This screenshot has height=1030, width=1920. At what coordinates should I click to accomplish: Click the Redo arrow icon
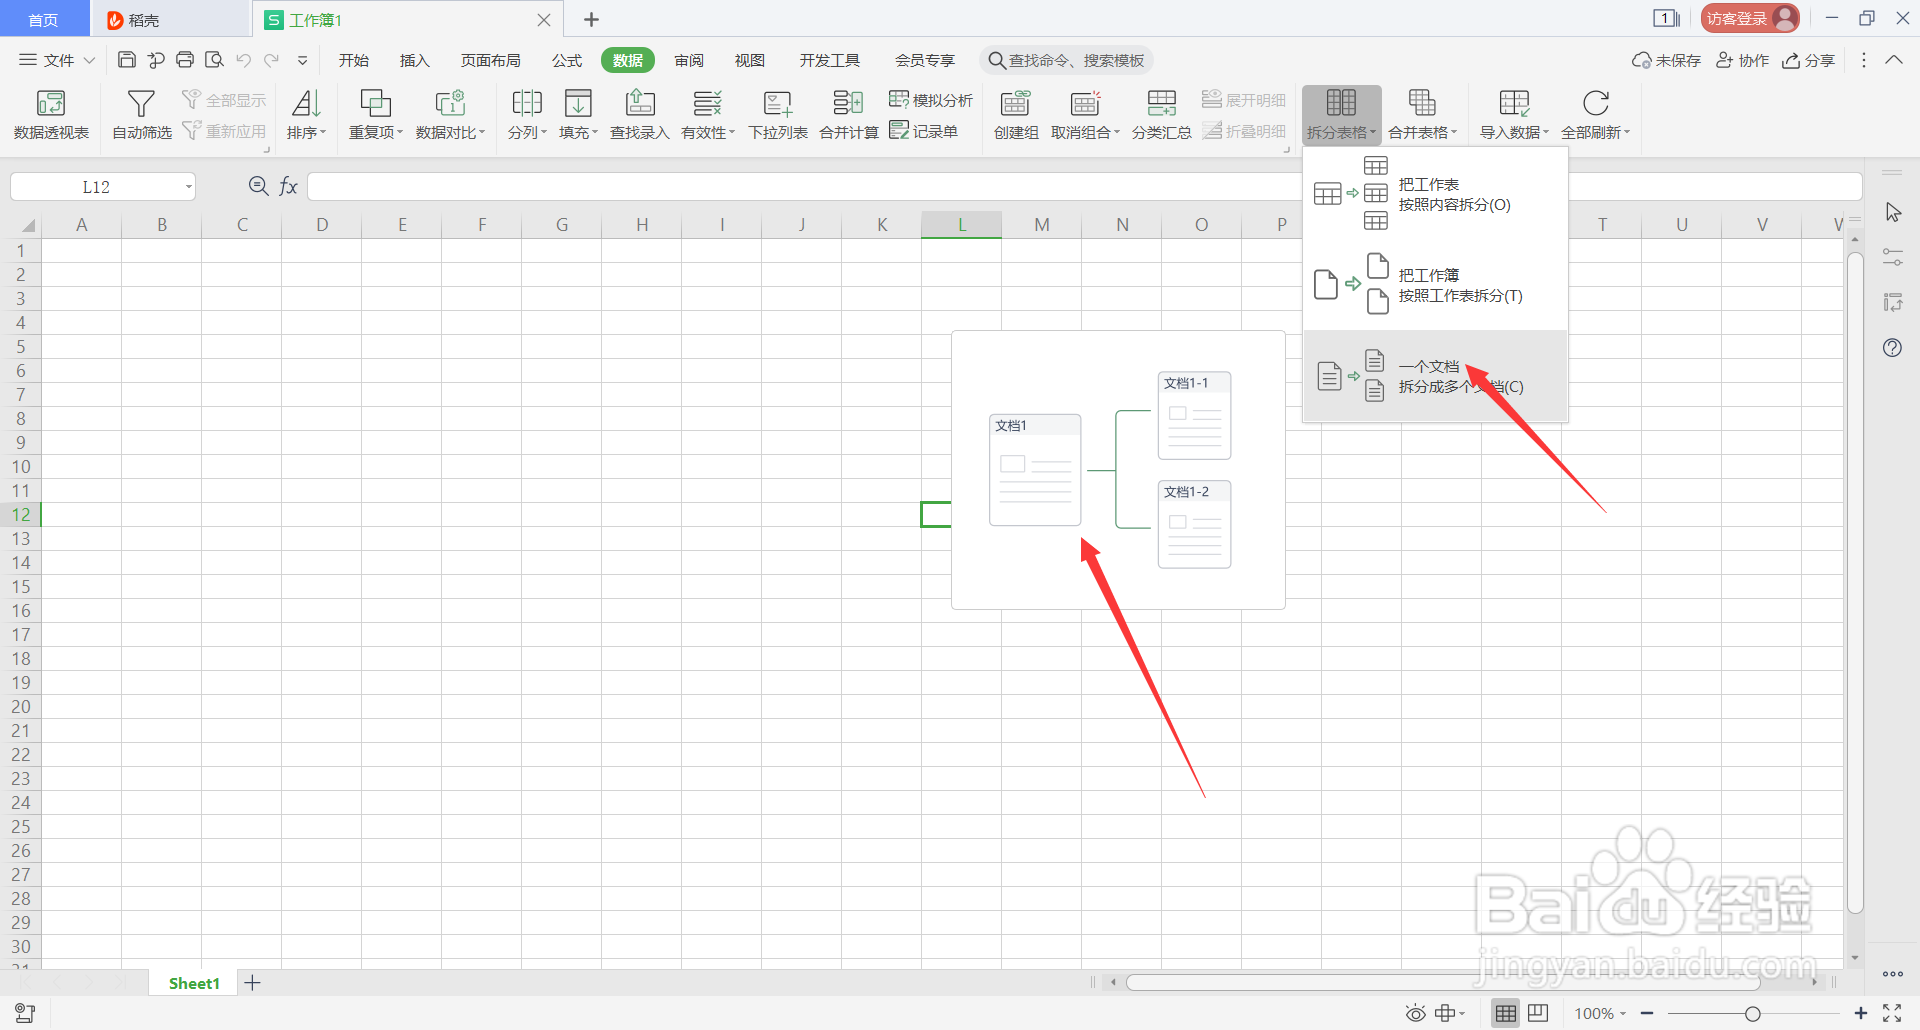[x=271, y=60]
